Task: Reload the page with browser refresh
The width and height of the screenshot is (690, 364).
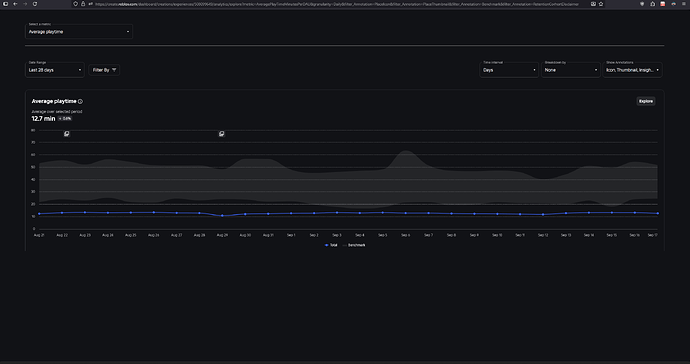Action: pyautogui.click(x=35, y=4)
